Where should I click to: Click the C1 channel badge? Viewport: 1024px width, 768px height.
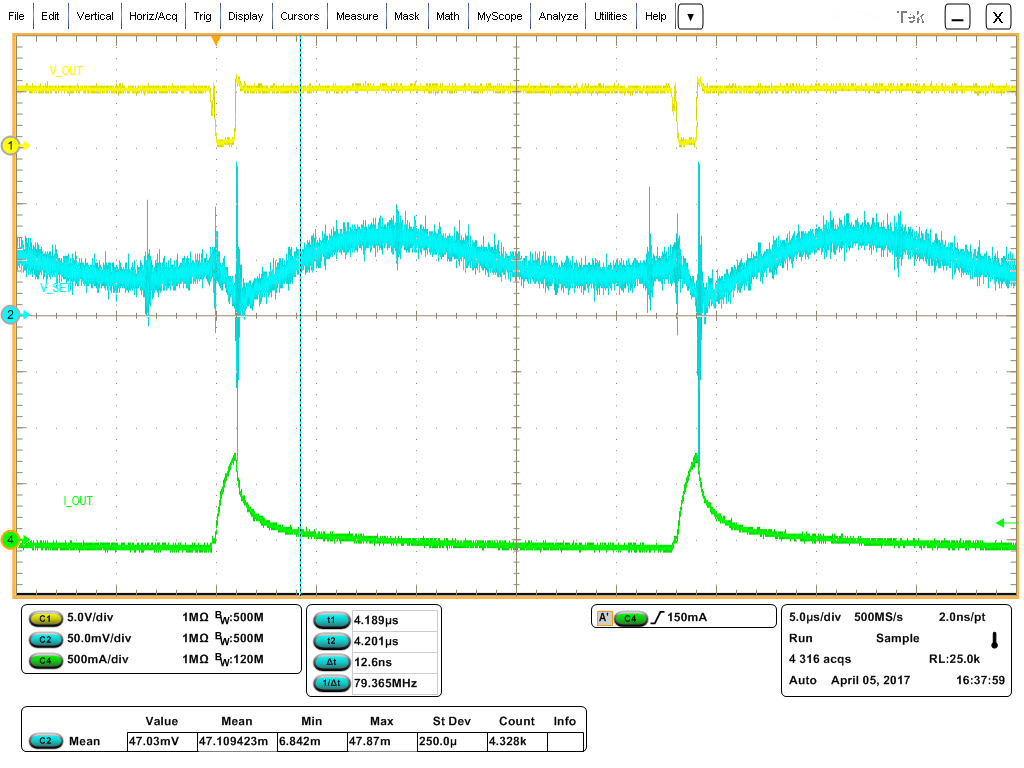45,618
